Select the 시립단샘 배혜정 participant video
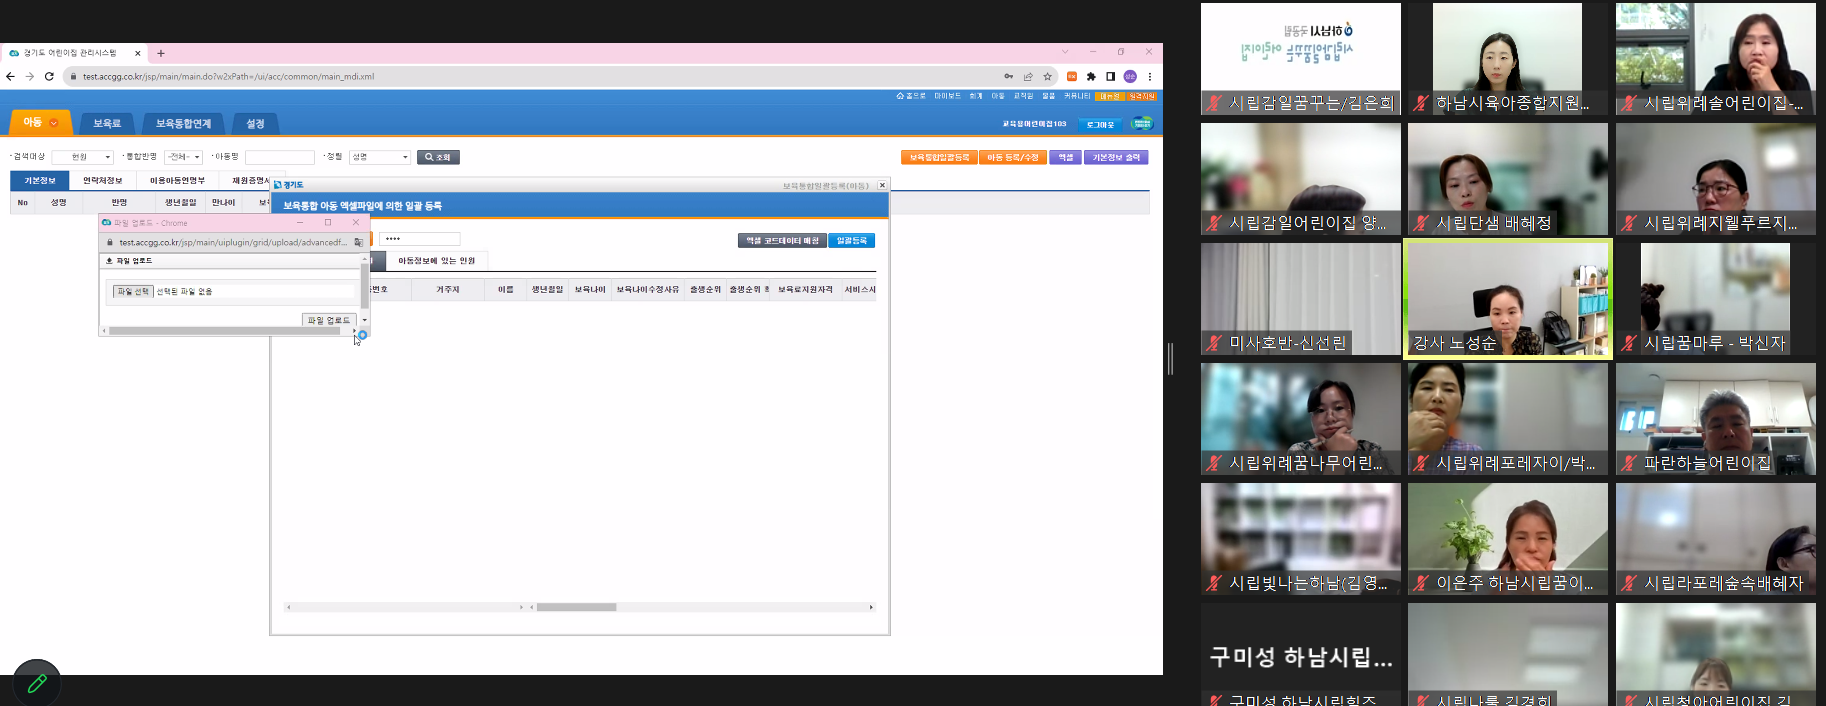This screenshot has width=1826, height=706. [1508, 179]
